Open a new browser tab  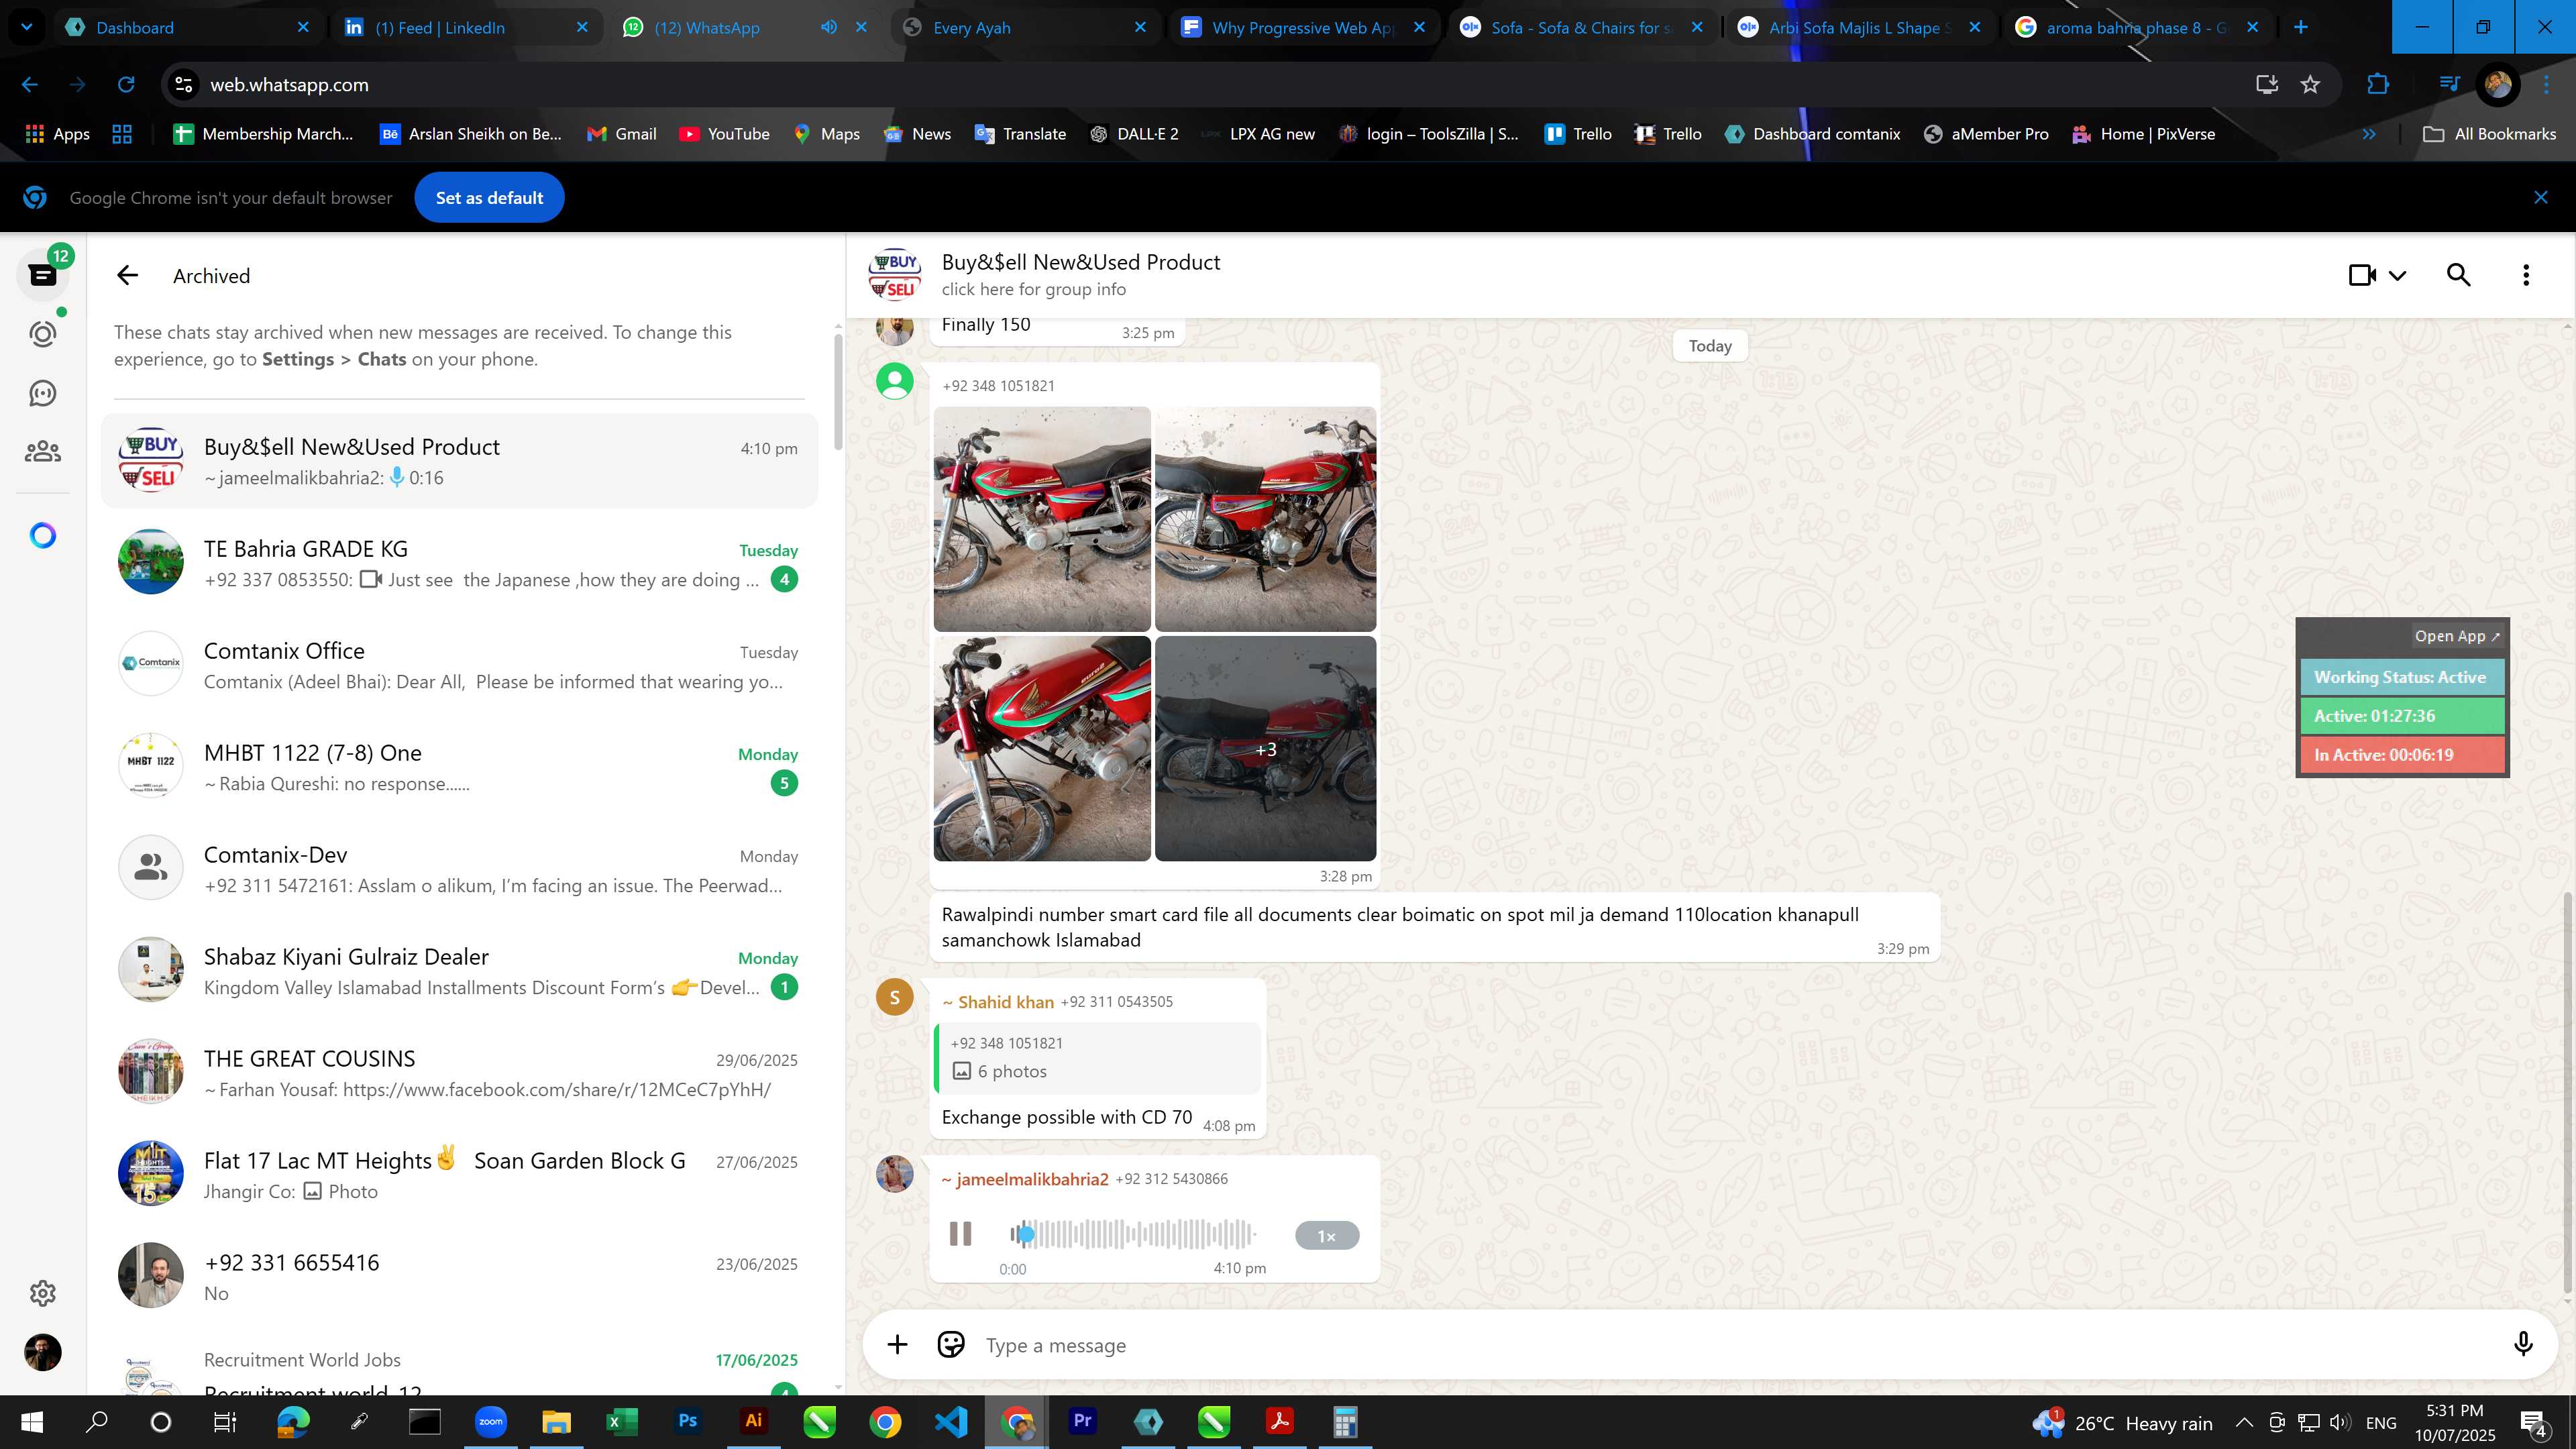(2301, 27)
